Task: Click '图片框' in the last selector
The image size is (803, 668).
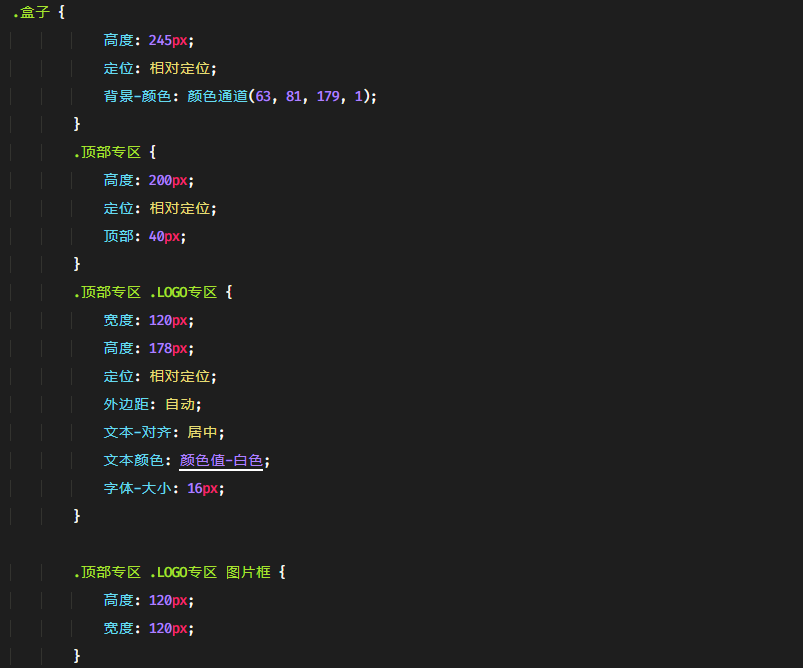Action: pos(248,572)
